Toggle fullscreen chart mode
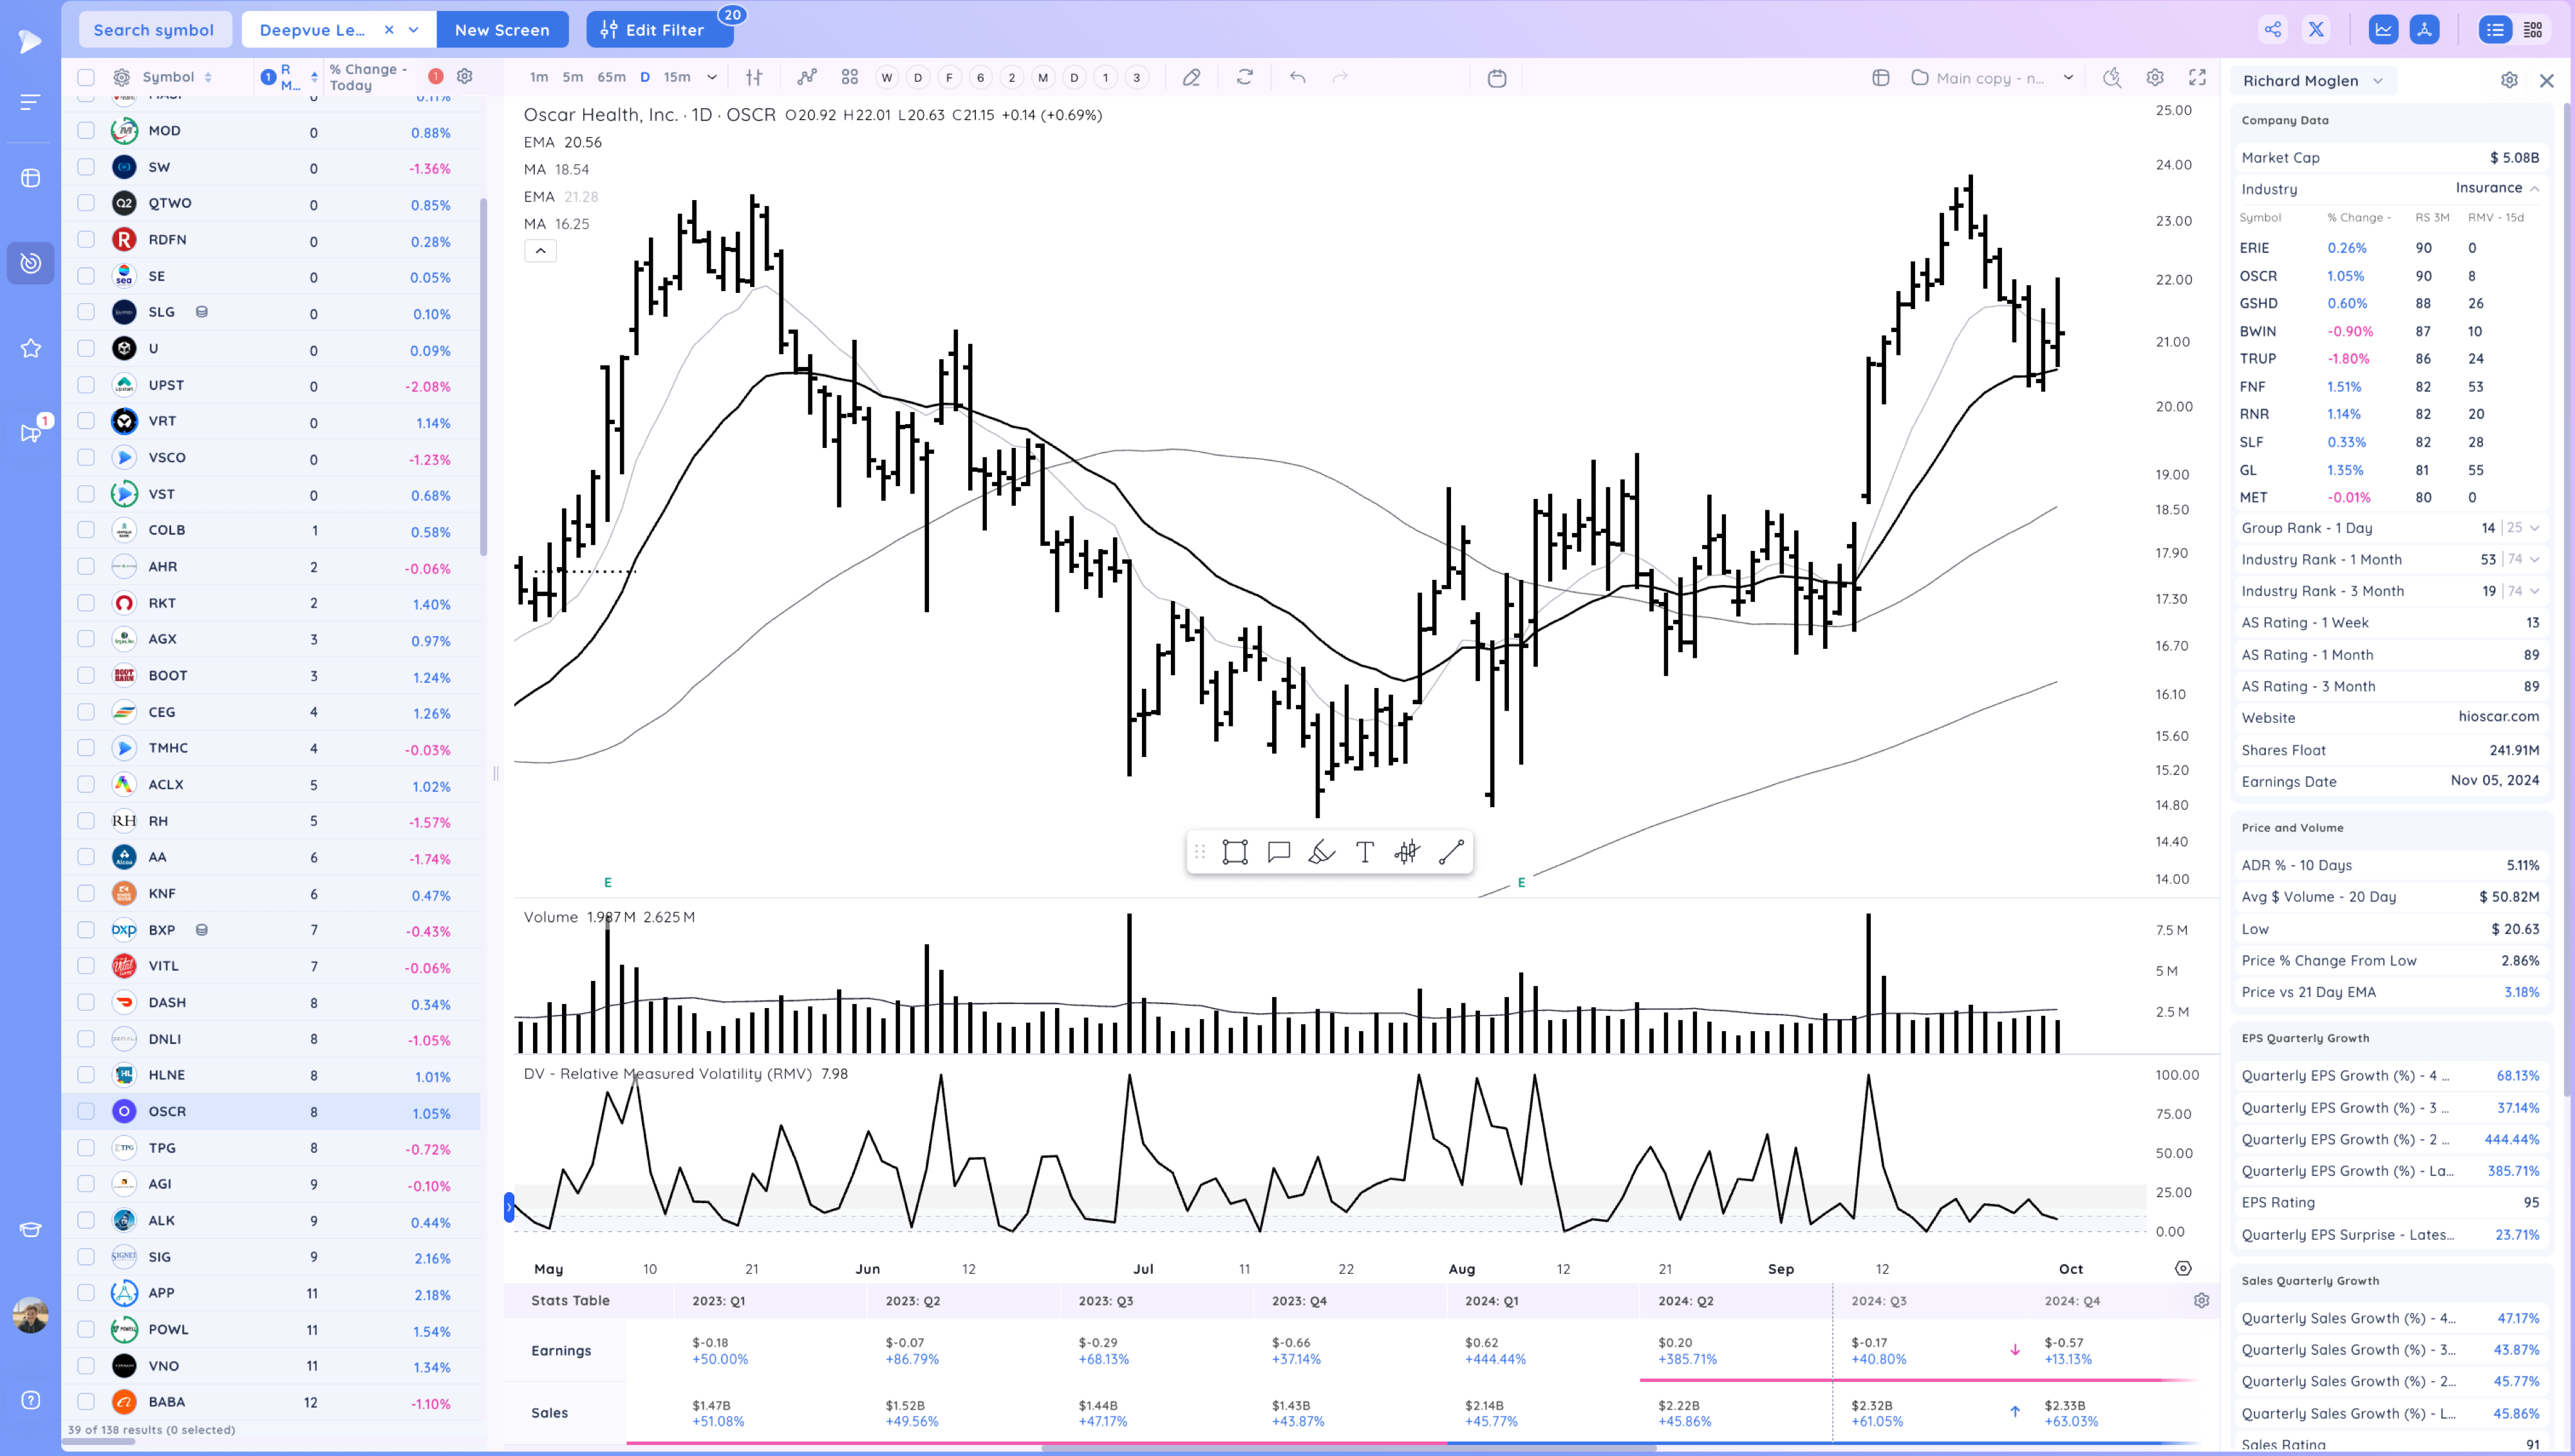2575x1456 pixels. click(x=2197, y=78)
